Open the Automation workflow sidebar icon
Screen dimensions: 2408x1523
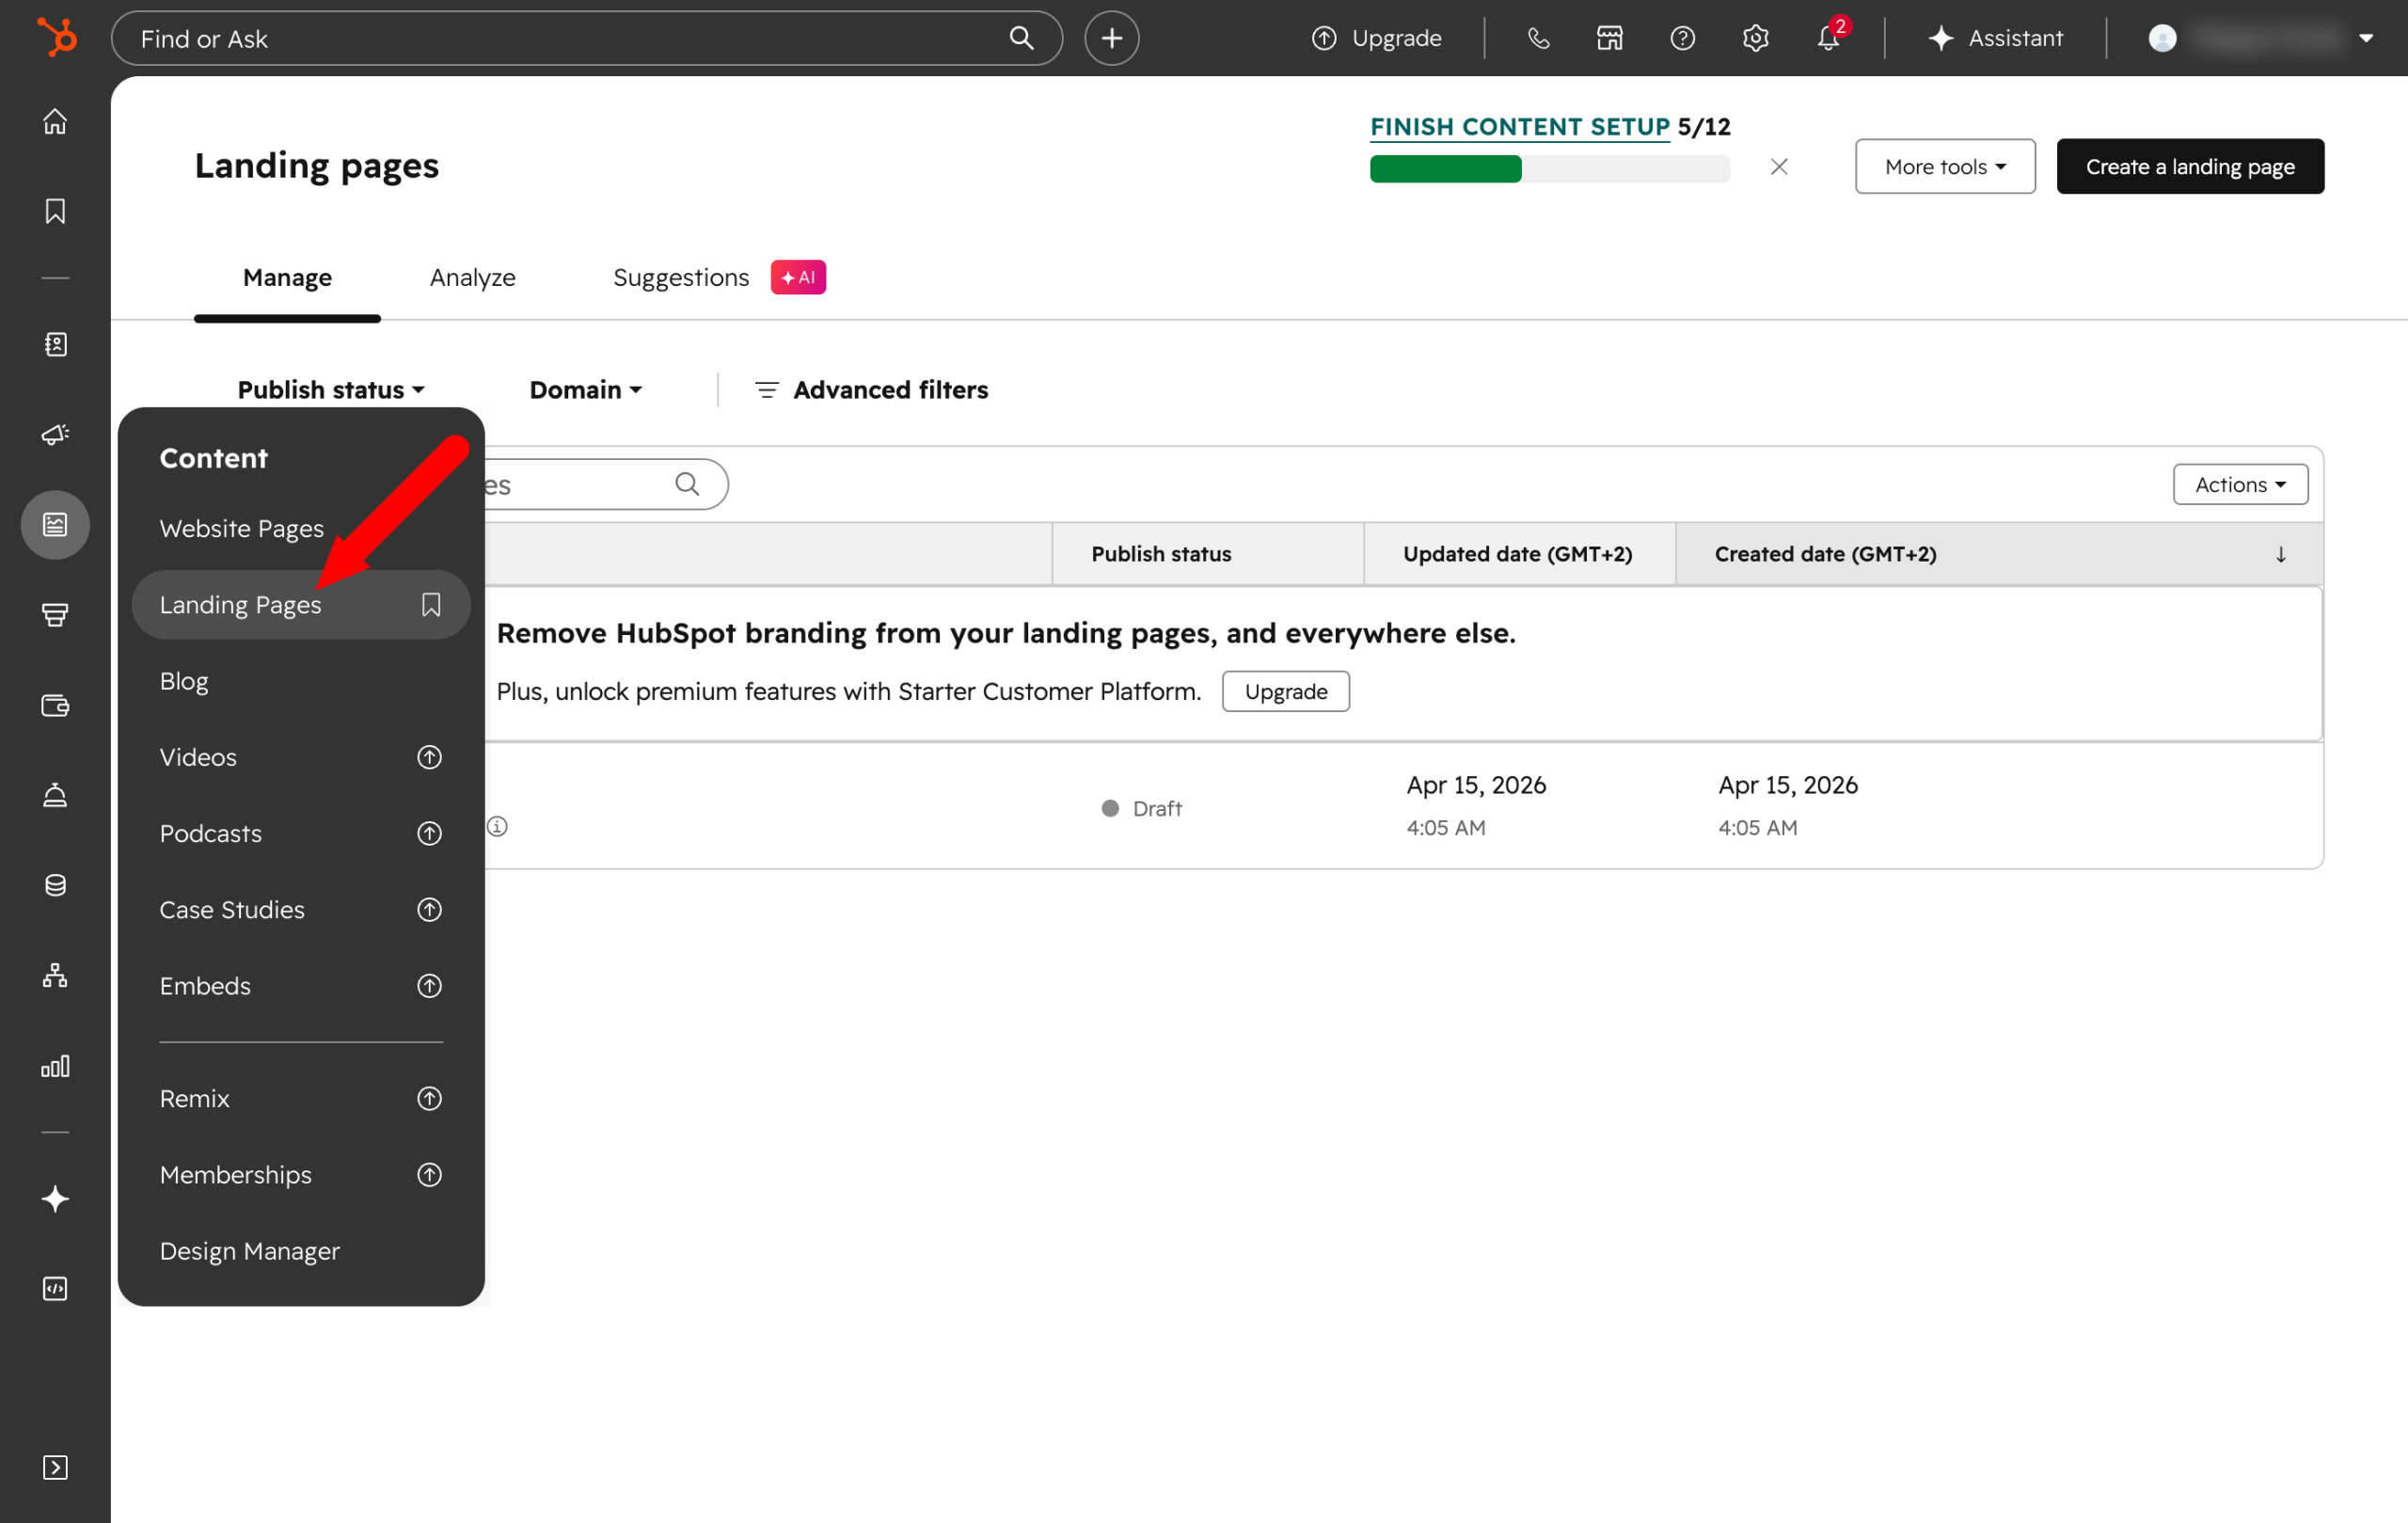click(55, 975)
